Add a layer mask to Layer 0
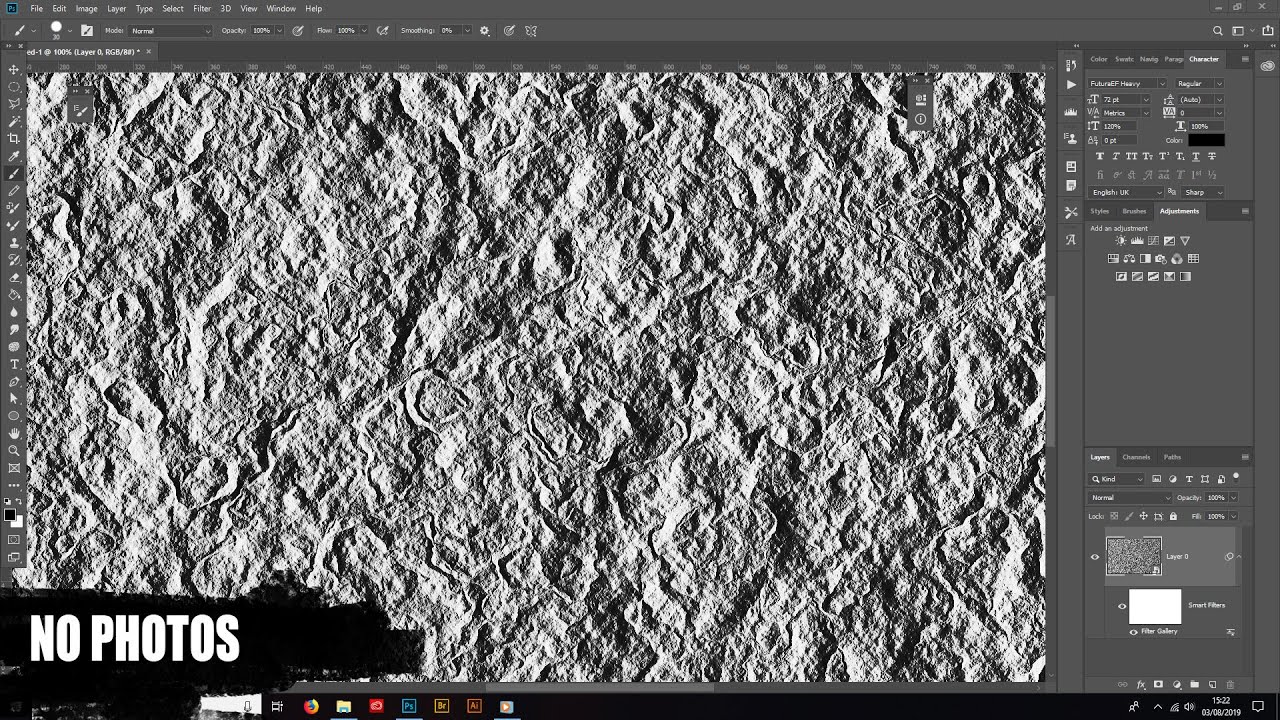 [x=1158, y=685]
